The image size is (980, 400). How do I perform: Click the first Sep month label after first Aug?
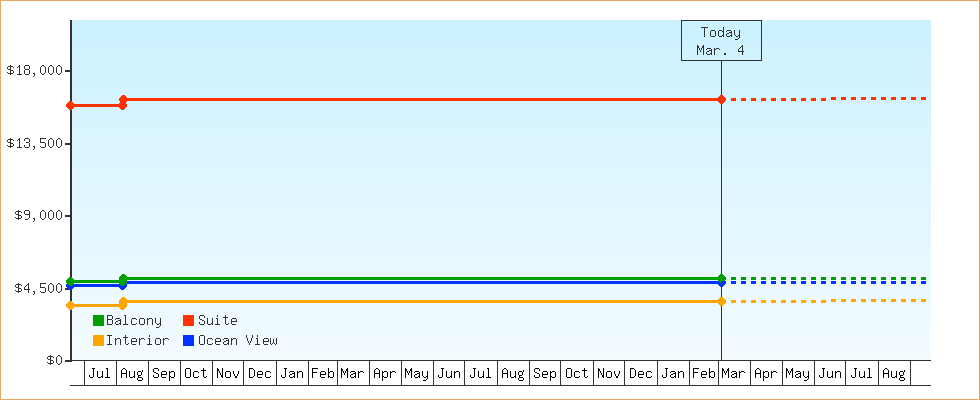(x=164, y=374)
